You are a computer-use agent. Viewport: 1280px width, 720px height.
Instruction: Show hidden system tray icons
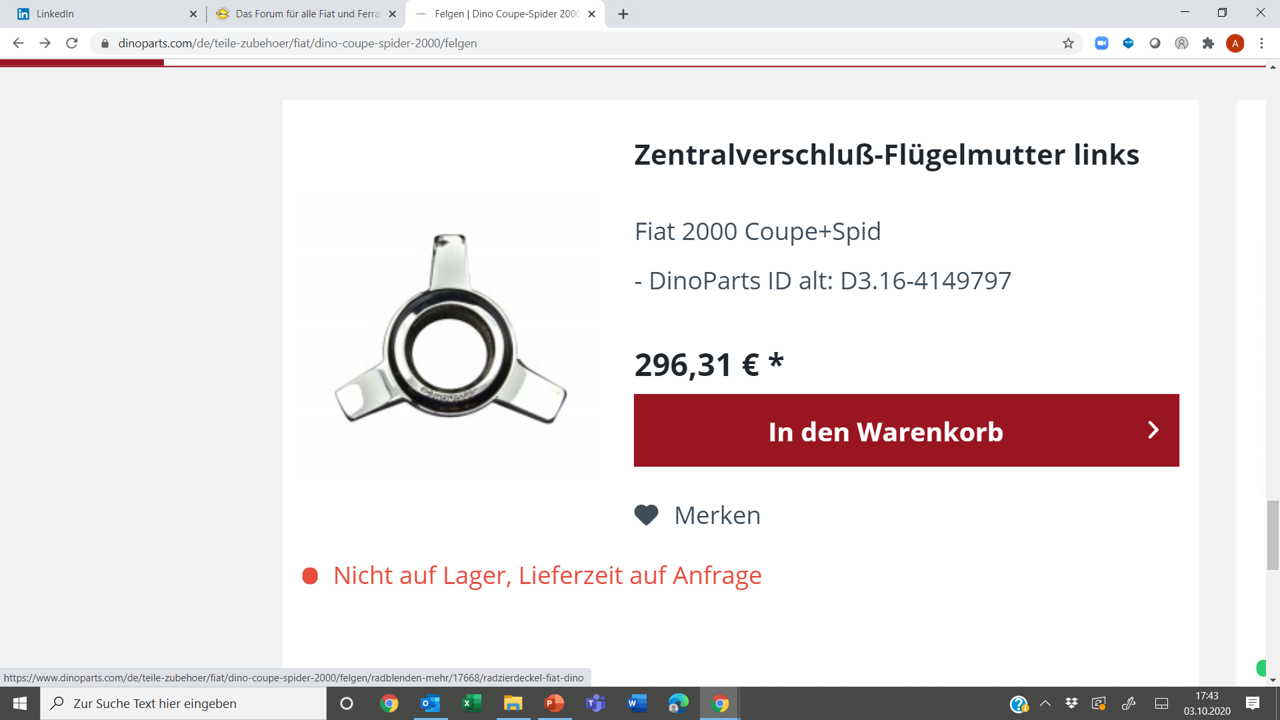[x=1045, y=704]
